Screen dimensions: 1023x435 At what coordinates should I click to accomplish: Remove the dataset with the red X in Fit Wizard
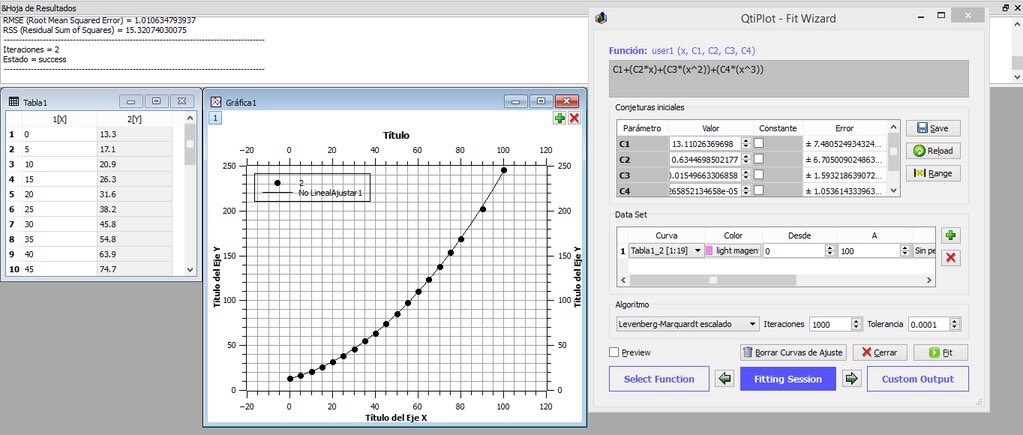(951, 258)
